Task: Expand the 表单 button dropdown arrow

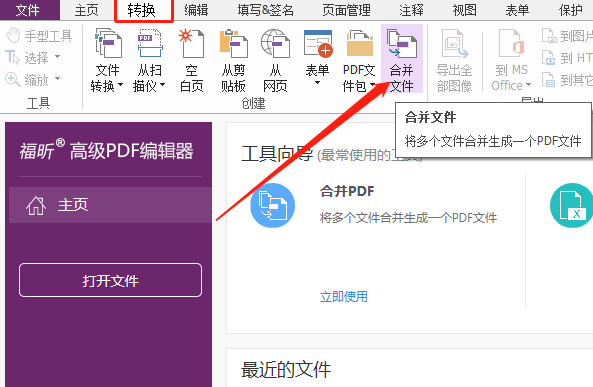Action: click(x=318, y=83)
